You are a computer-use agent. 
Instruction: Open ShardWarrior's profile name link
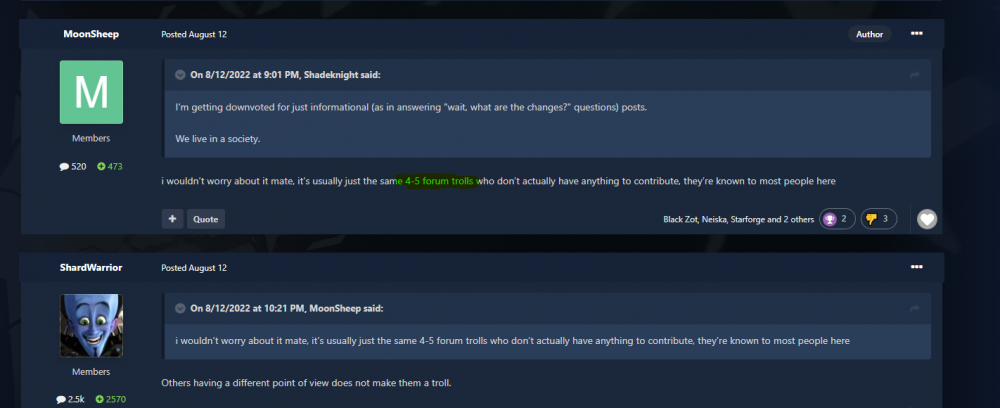click(91, 268)
